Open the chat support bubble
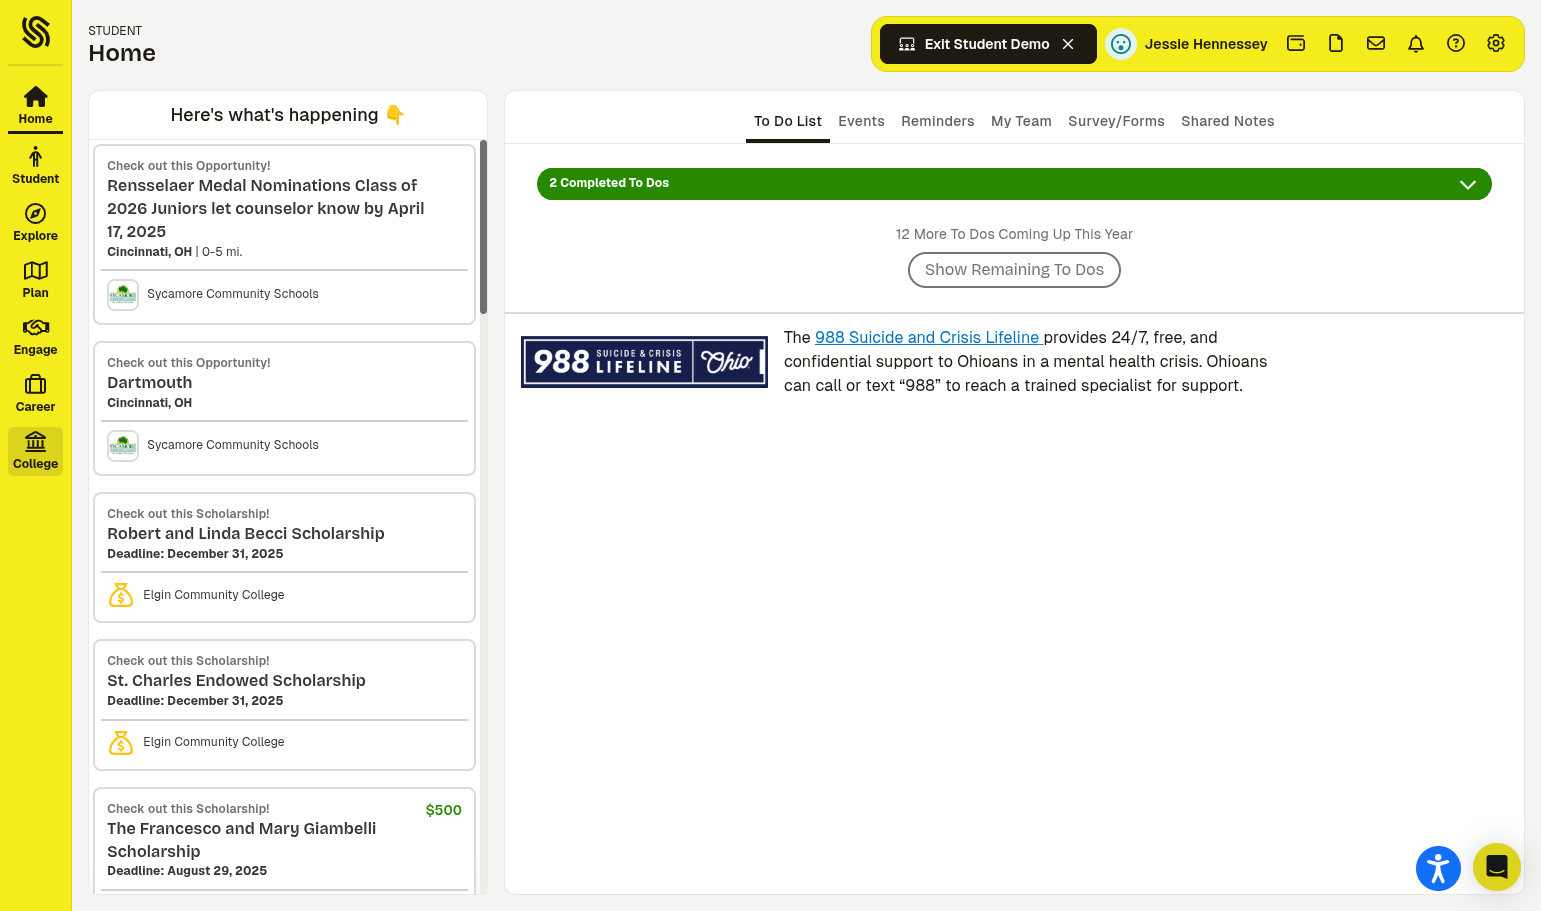 pos(1497,867)
